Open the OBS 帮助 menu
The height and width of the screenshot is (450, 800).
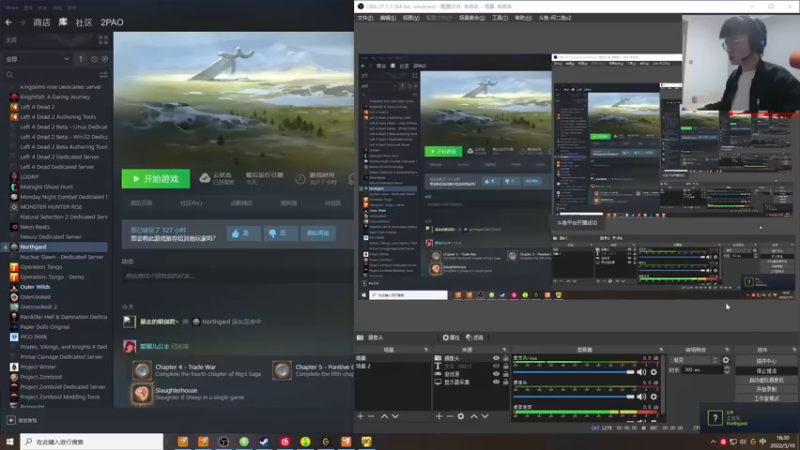523,18
